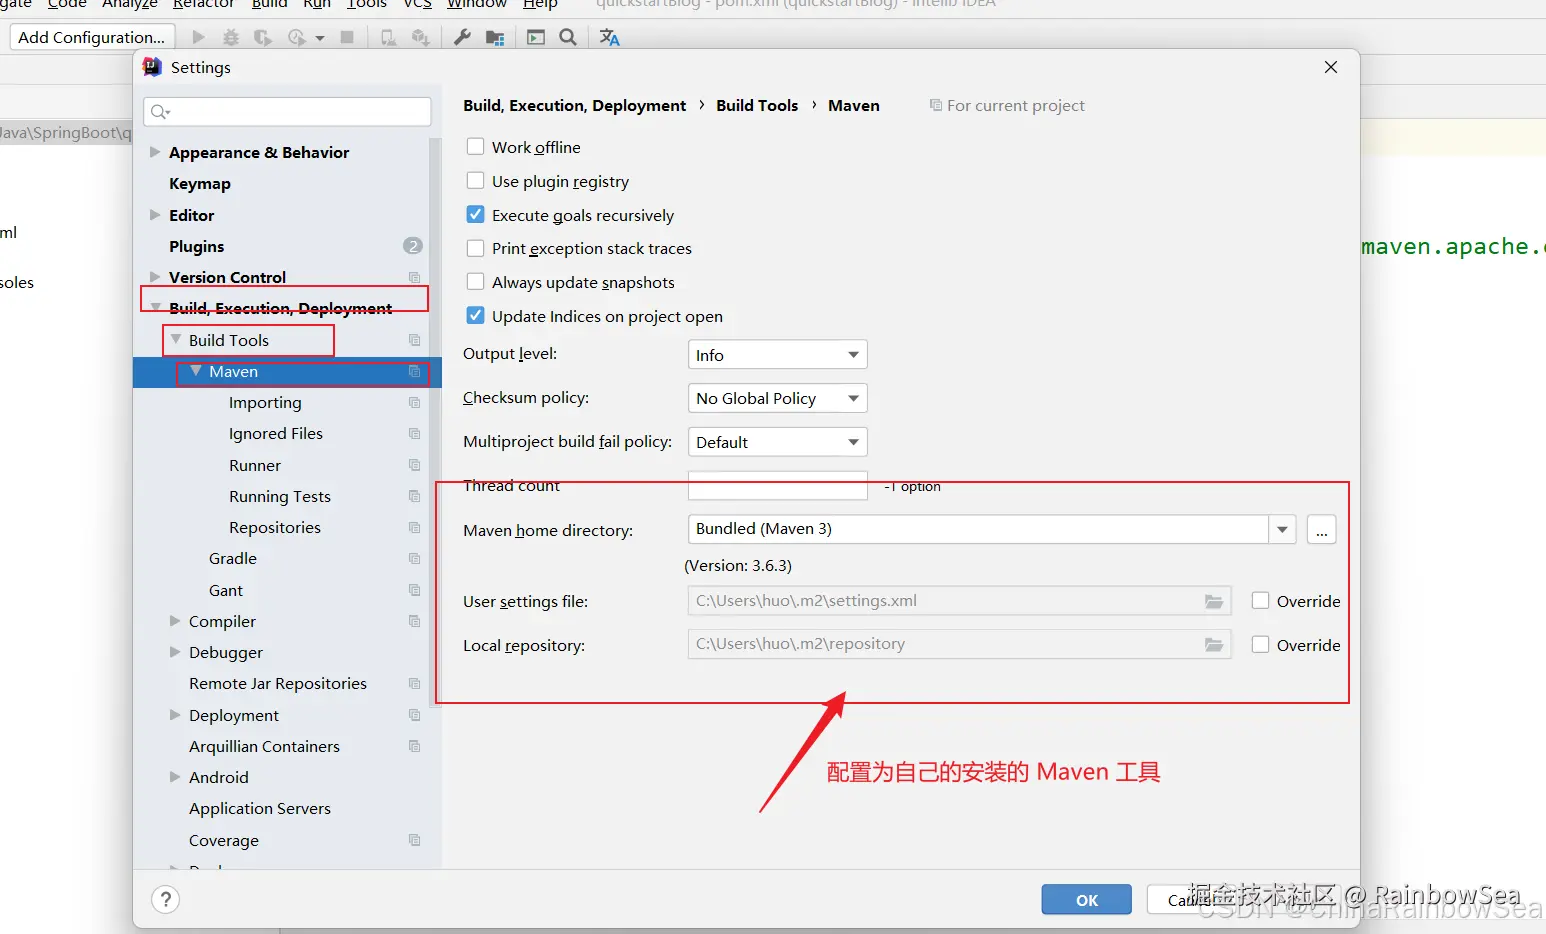1546x934 pixels.
Task: Click the Stop square toolbar icon
Action: point(347,37)
